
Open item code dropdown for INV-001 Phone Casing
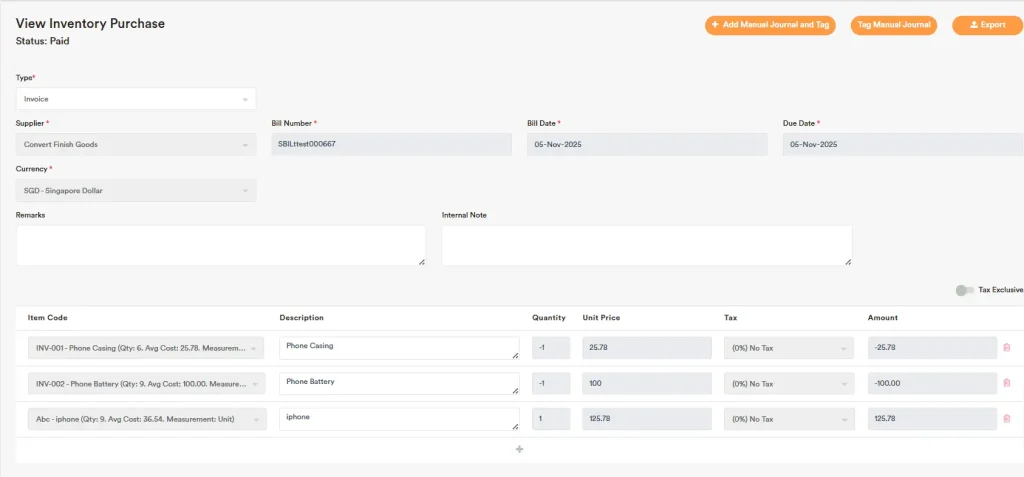(x=146, y=348)
